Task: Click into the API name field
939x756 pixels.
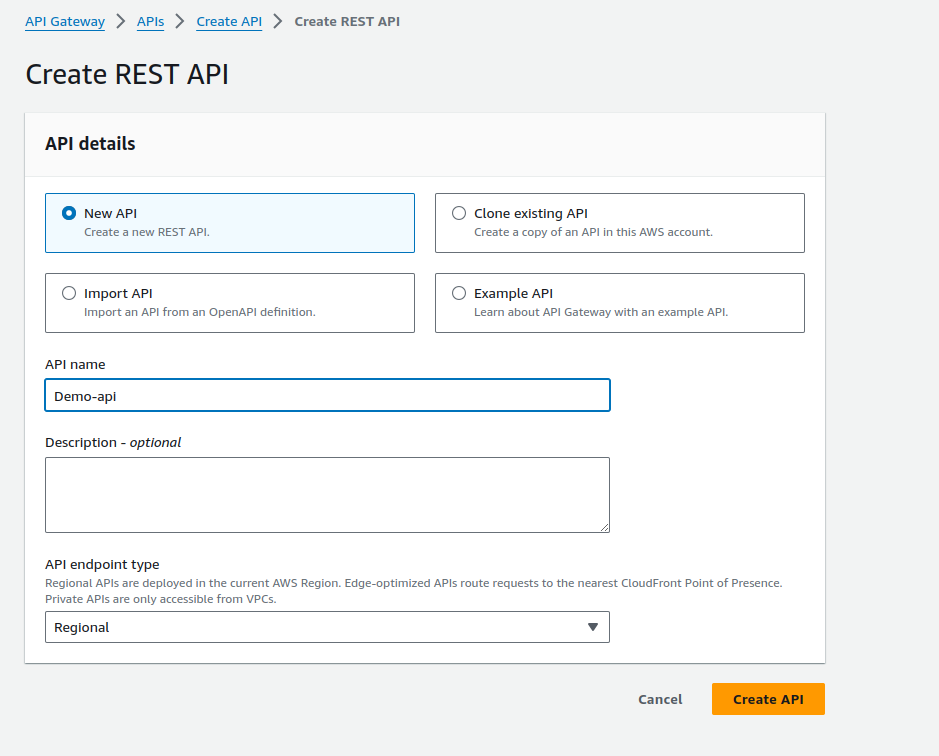Action: [327, 395]
